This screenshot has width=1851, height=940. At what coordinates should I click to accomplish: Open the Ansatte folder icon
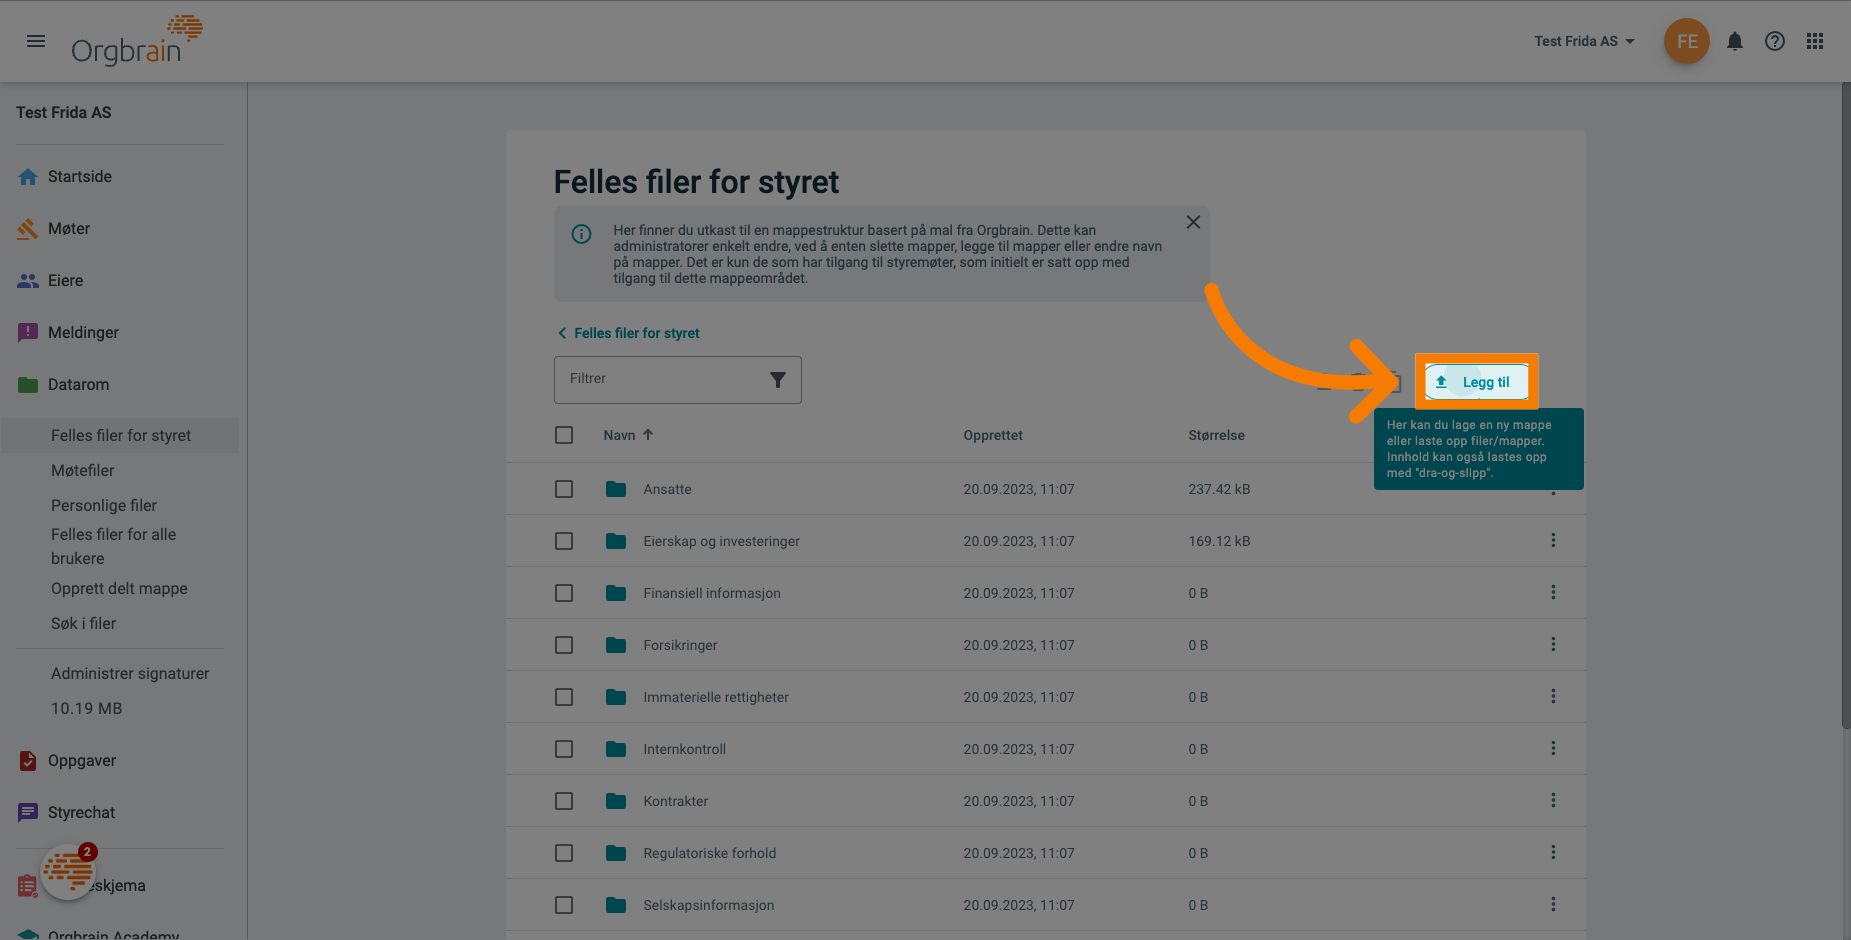coord(616,489)
